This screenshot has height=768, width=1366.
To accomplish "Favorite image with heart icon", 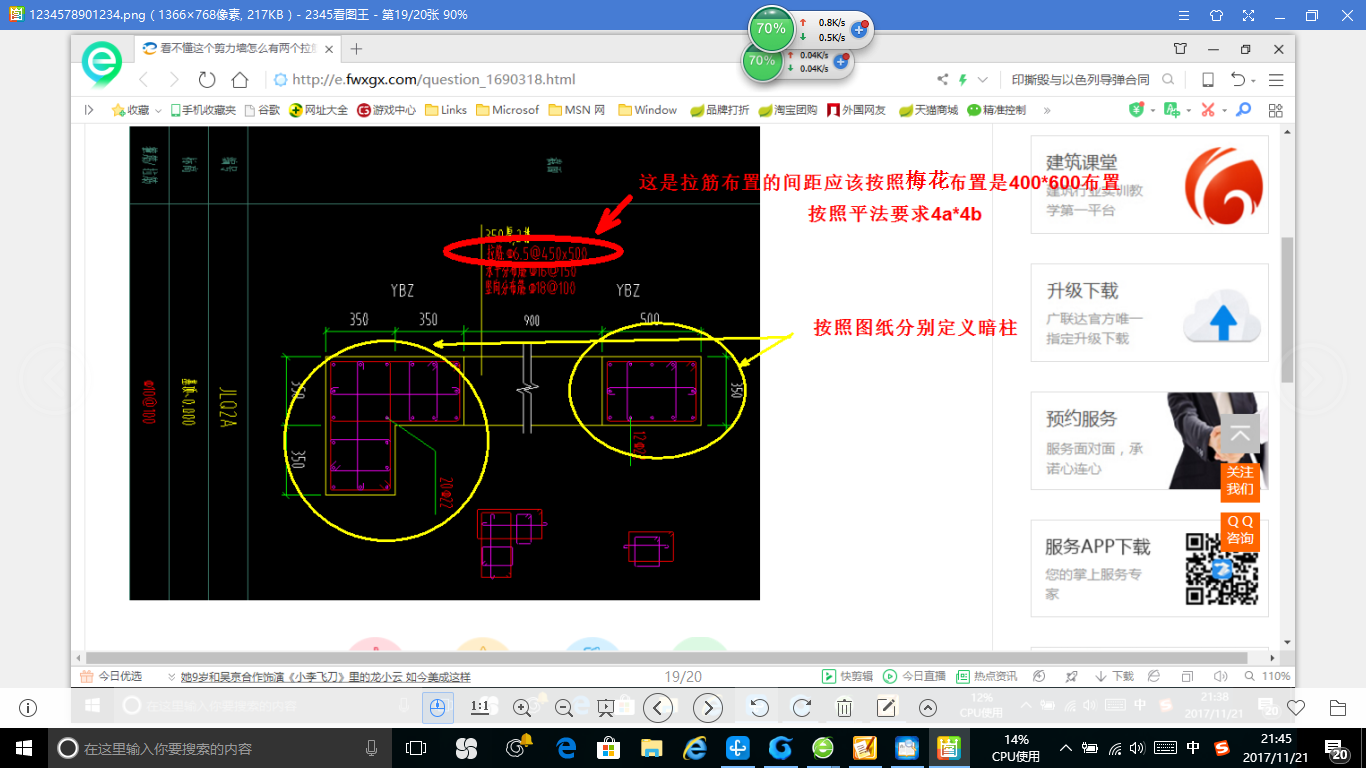I will [x=1296, y=708].
